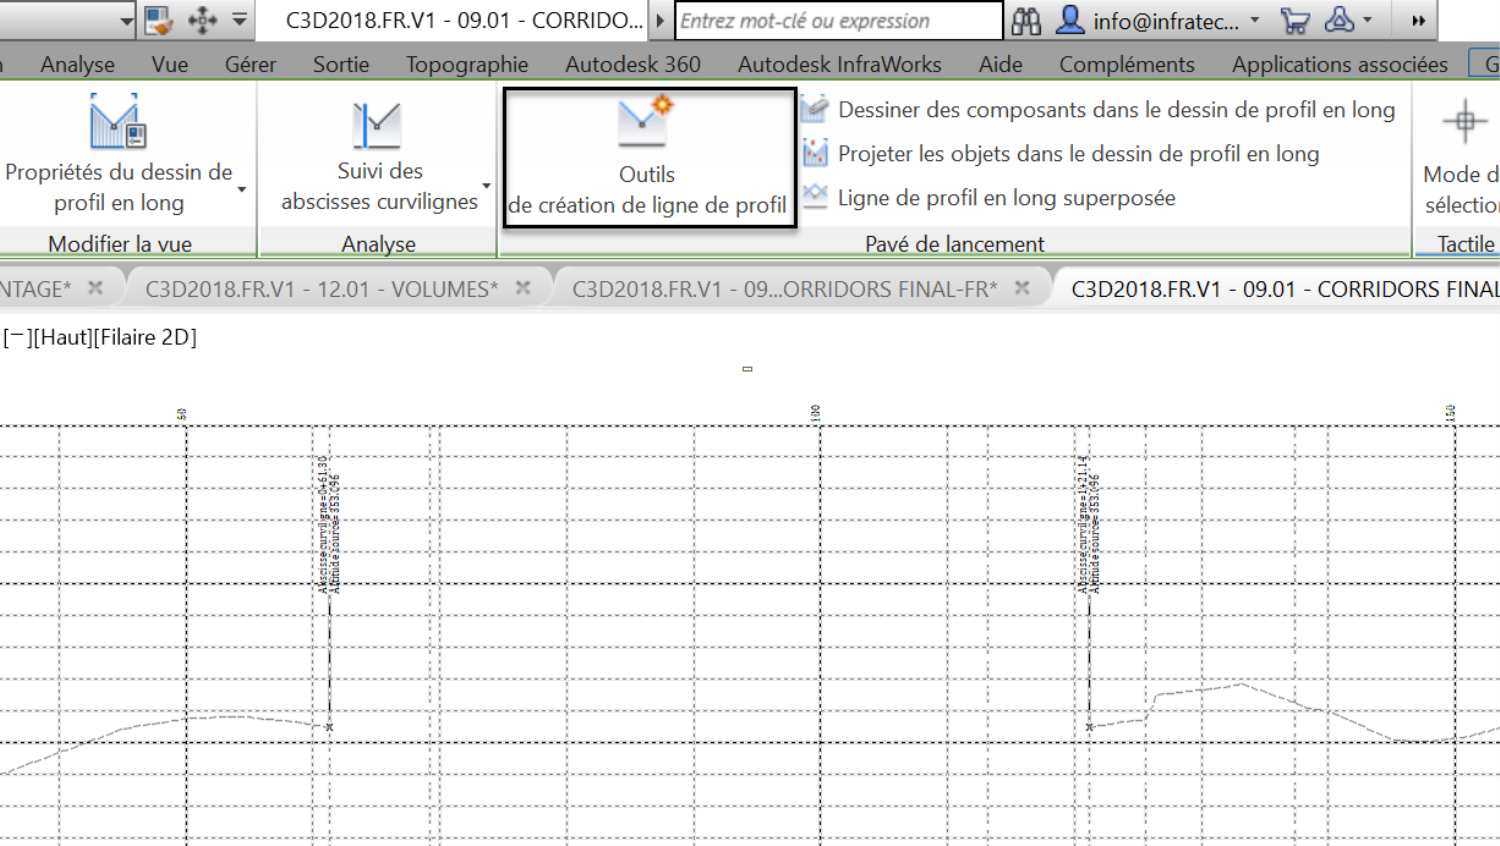The image size is (1500, 846).
Task: Expand the Propriétés du dessin dropdown arrow
Action: coord(241,189)
